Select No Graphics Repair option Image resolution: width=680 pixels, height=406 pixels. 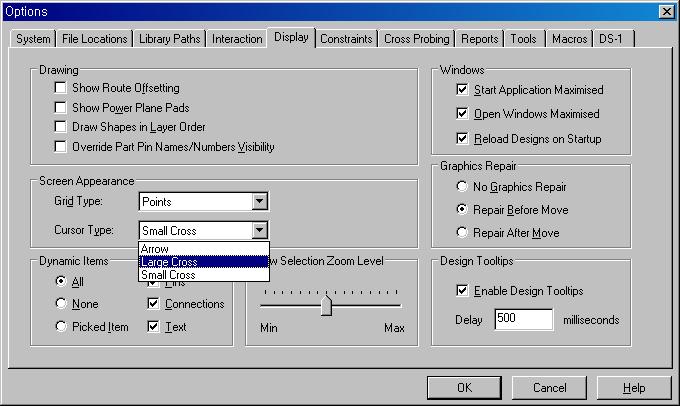(x=461, y=187)
